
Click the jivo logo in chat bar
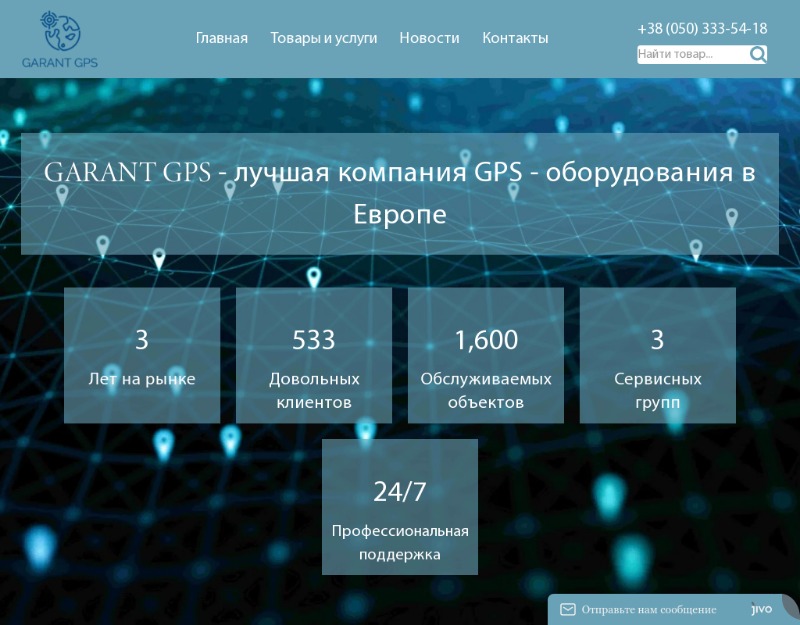[761, 609]
